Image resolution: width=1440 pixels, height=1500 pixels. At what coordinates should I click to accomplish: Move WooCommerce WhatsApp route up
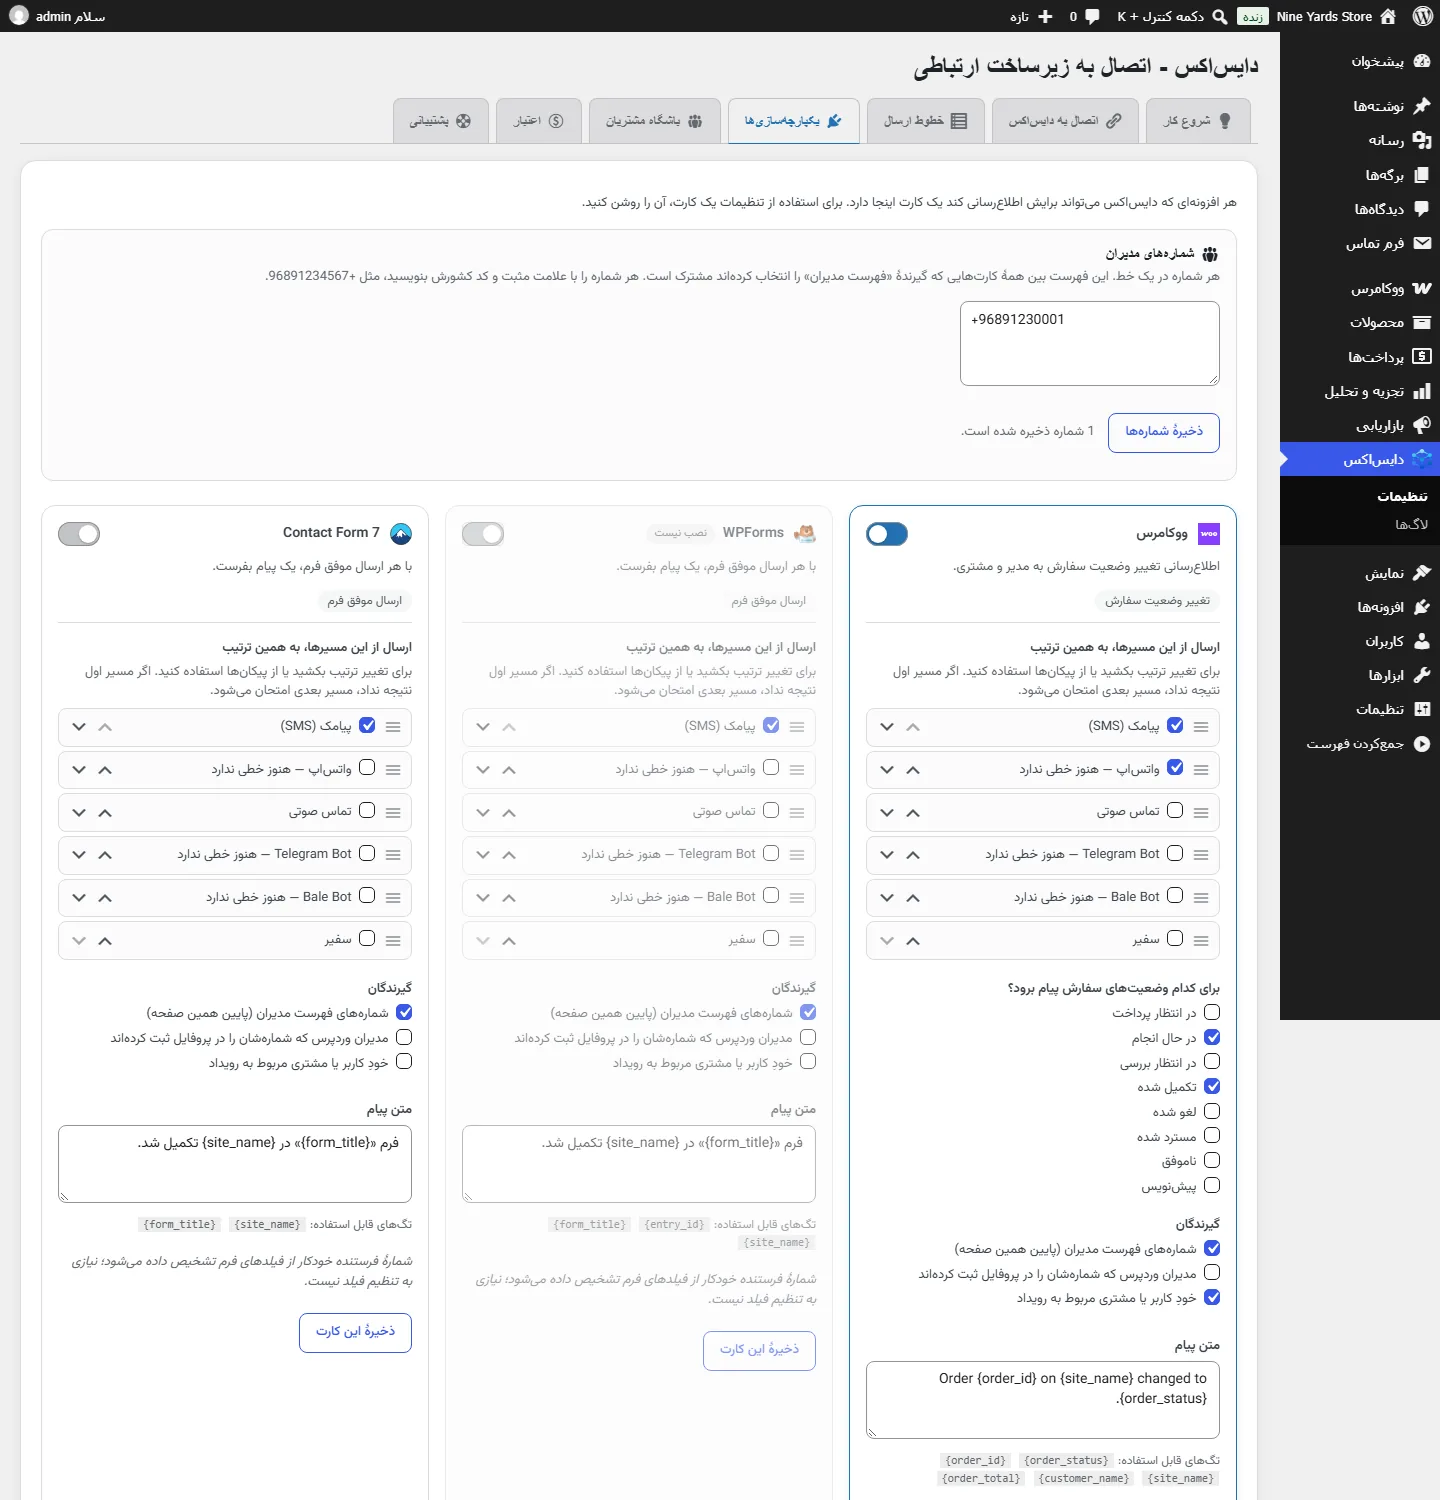(913, 770)
